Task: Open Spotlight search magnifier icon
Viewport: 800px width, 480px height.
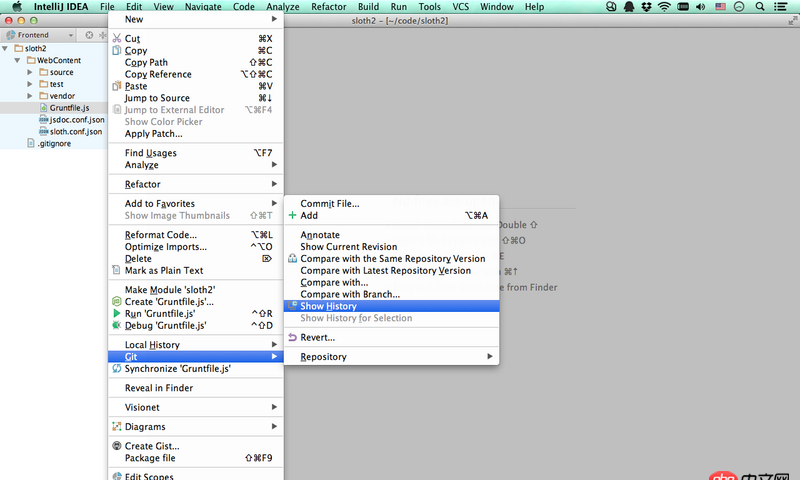Action: (x=760, y=7)
